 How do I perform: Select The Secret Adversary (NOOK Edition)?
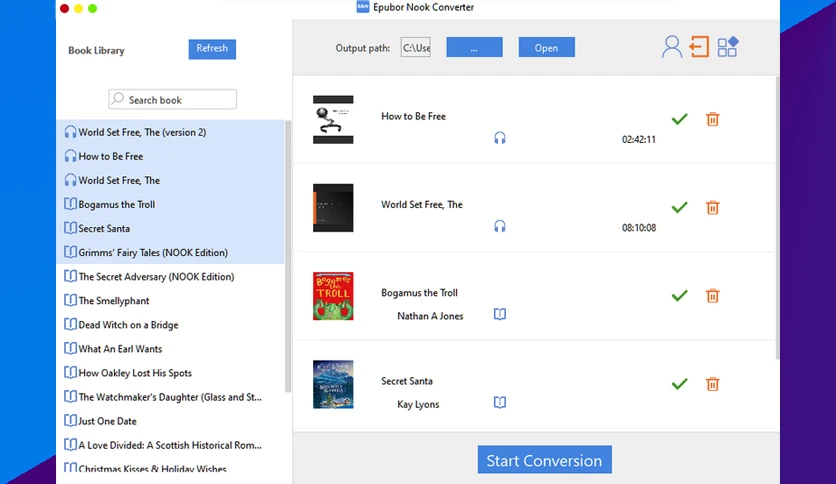pos(170,276)
